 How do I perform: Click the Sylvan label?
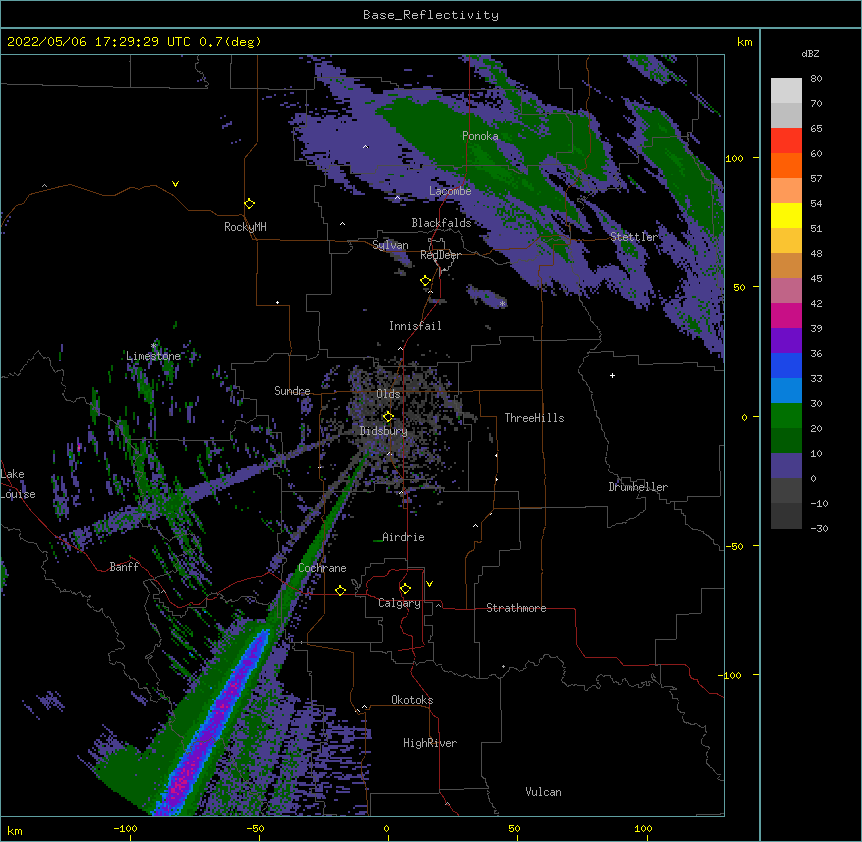tap(390, 245)
